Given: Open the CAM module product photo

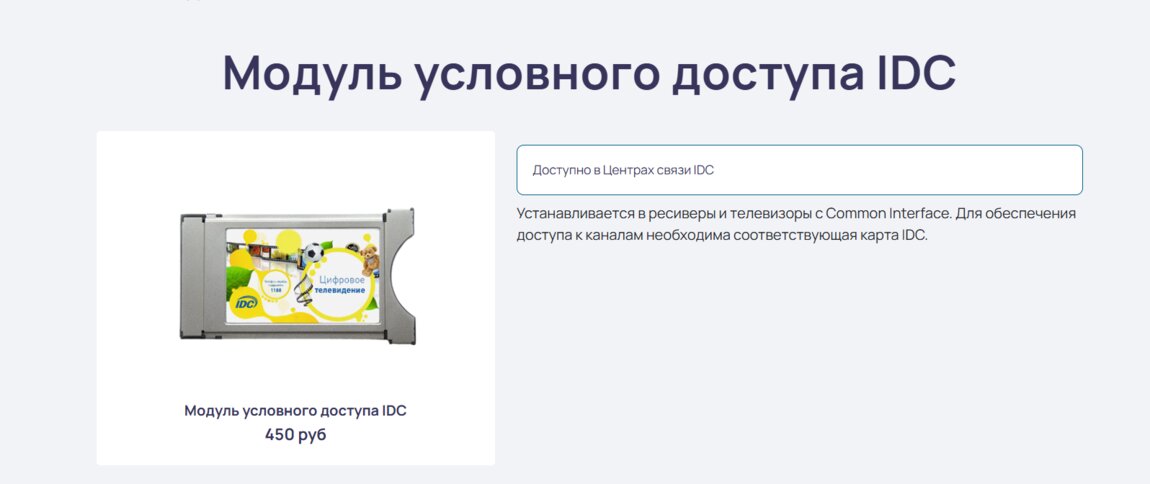Looking at the screenshot, I should click(x=296, y=273).
